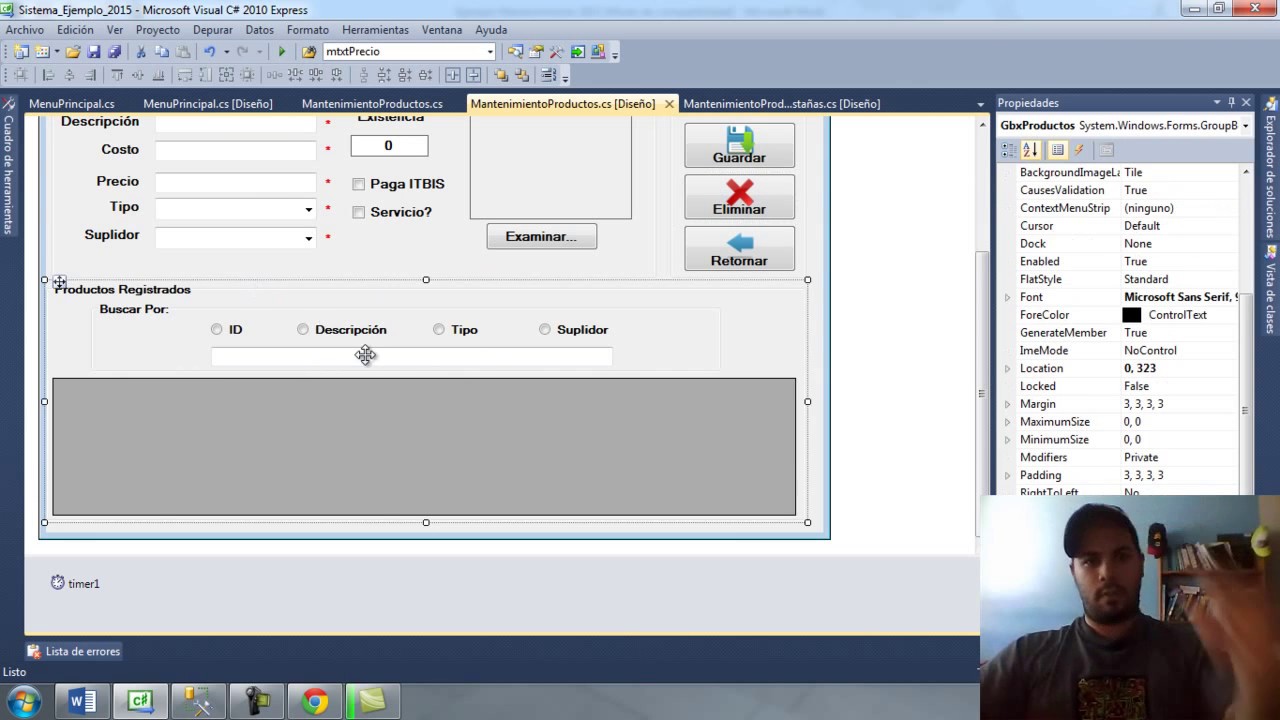Open the Windows Start menu
This screenshot has height=720, width=1280.
pos(23,702)
